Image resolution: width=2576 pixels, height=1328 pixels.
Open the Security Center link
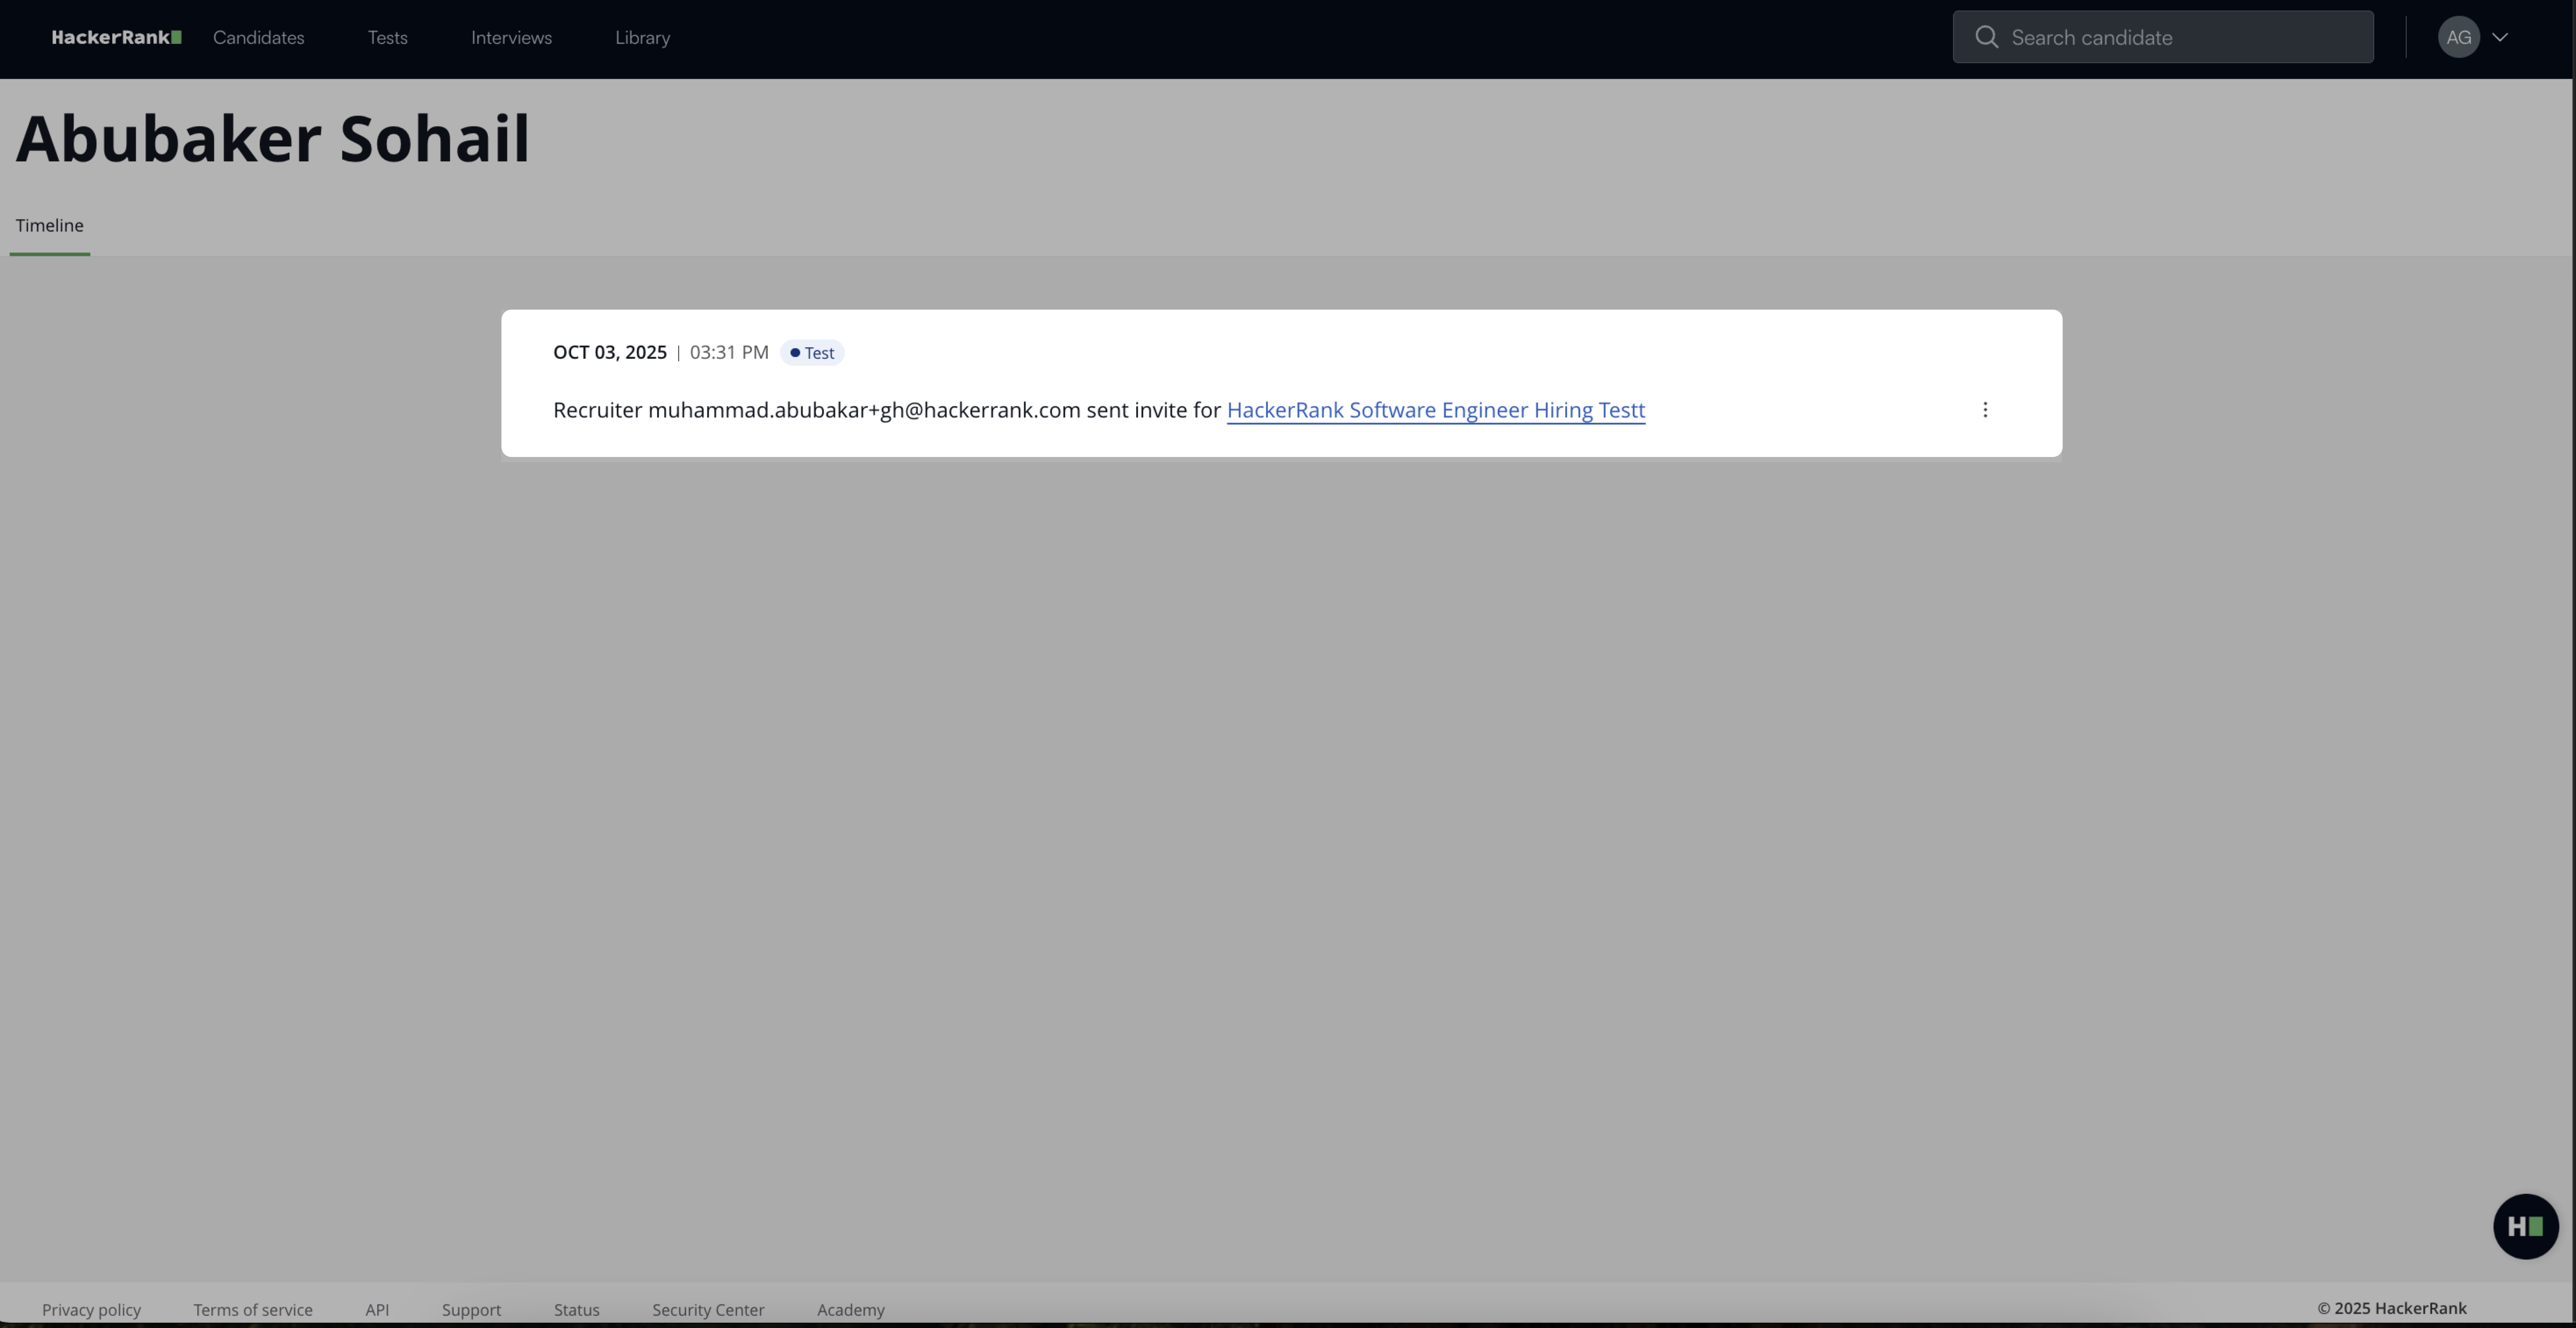pyautogui.click(x=708, y=1310)
